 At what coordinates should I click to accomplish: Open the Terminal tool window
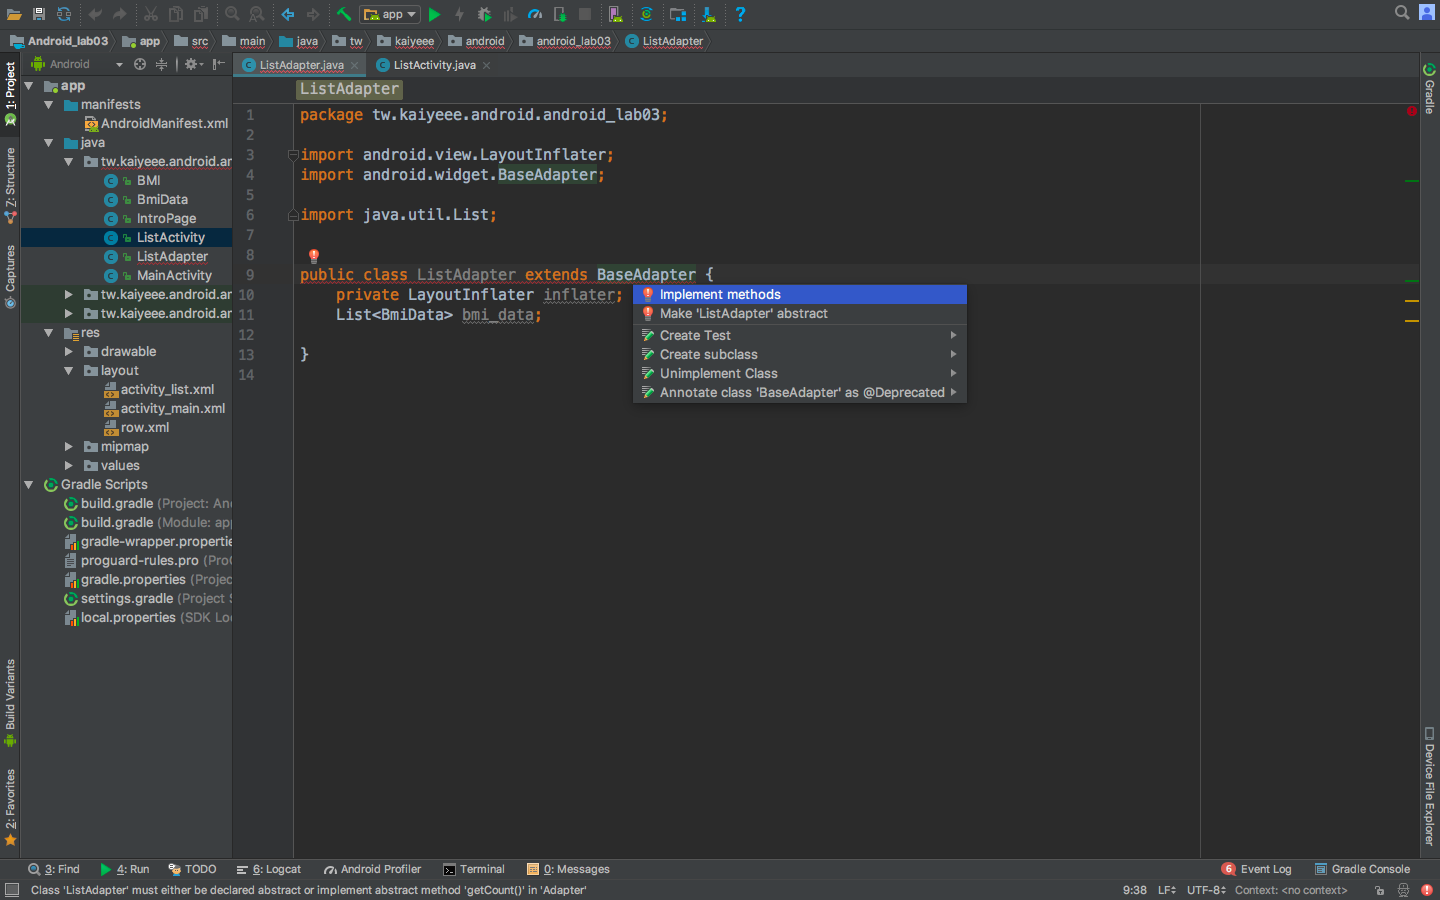click(x=474, y=870)
